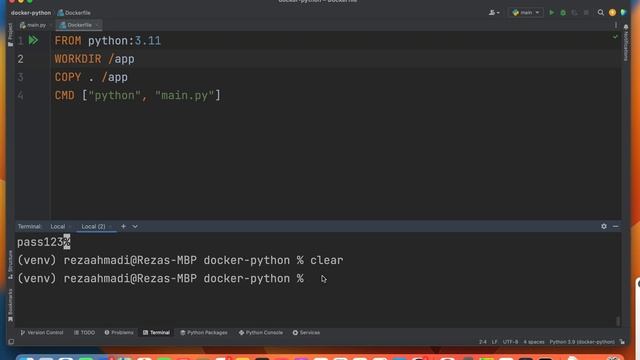640x360 pixels.
Task: Change line separator LF
Action: coord(495,342)
